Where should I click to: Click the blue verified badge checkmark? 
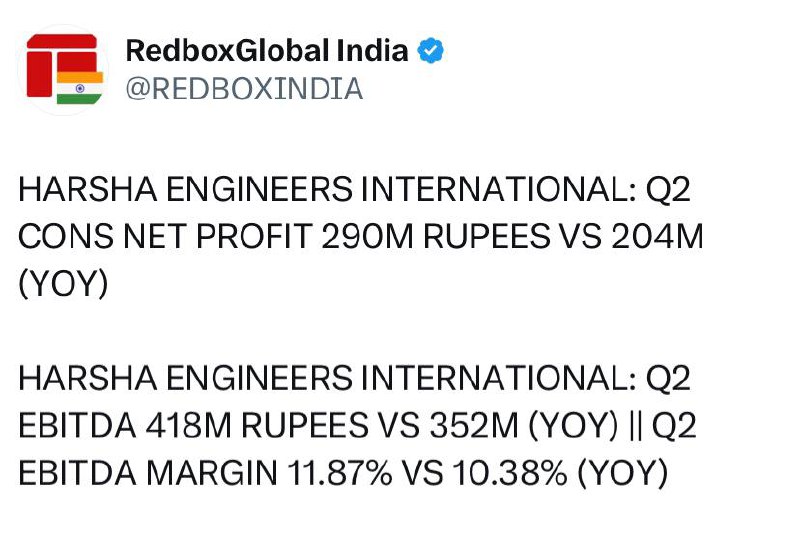[431, 50]
